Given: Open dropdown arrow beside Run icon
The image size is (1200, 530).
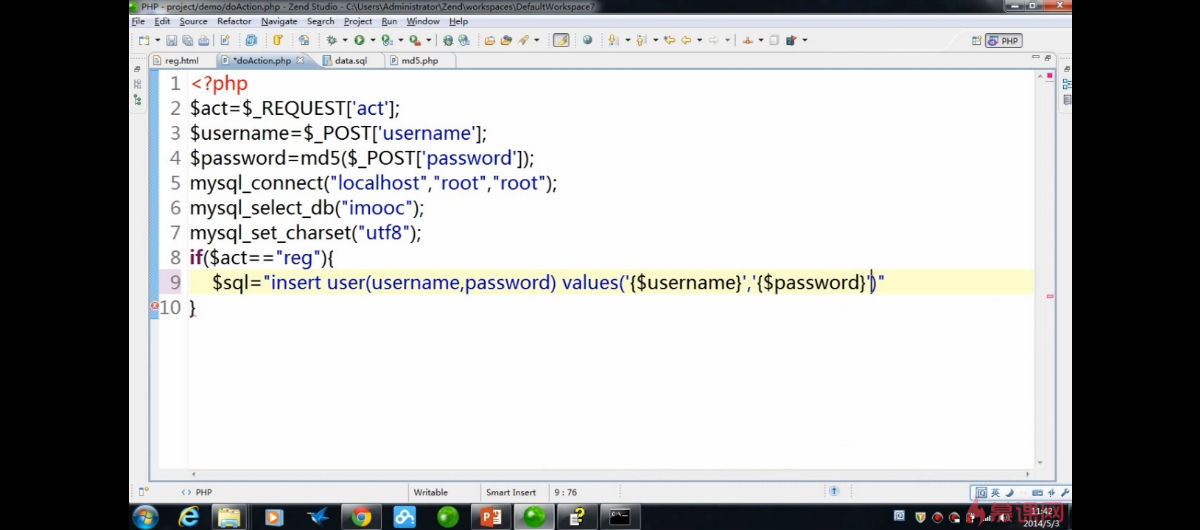Looking at the screenshot, I should pos(372,41).
